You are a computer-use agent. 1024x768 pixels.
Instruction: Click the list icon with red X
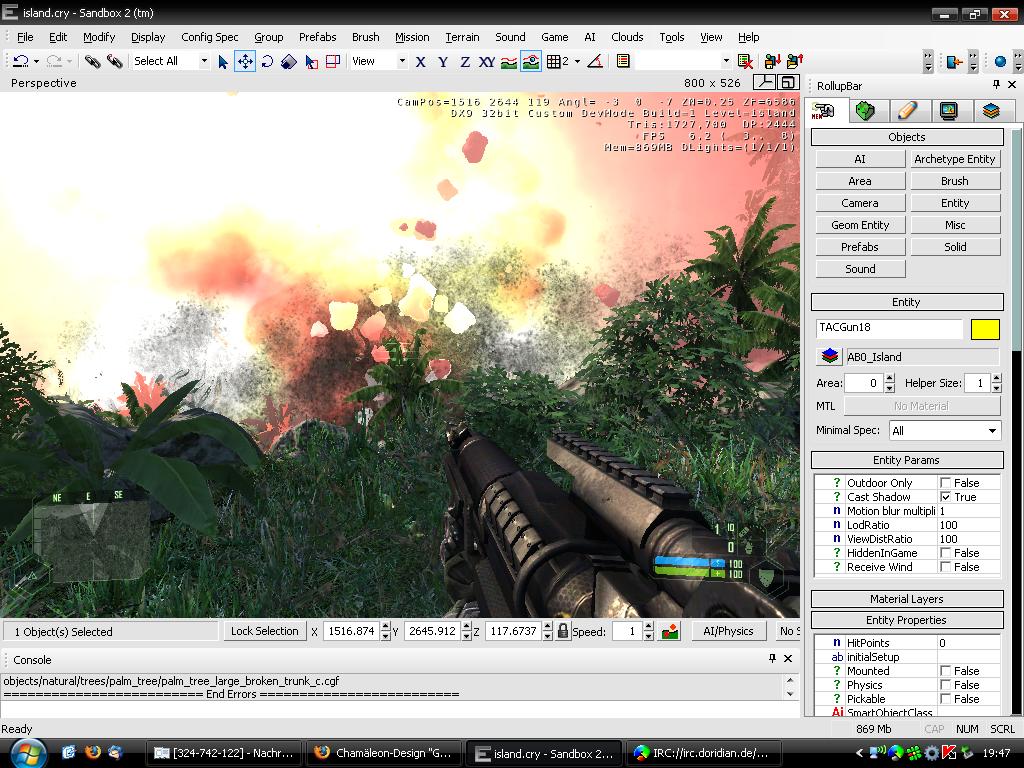click(x=745, y=61)
